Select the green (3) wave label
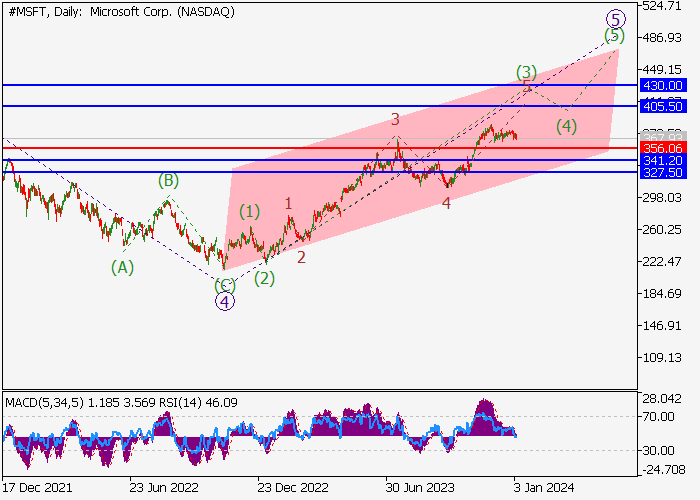Image resolution: width=700 pixels, height=500 pixels. click(x=526, y=72)
